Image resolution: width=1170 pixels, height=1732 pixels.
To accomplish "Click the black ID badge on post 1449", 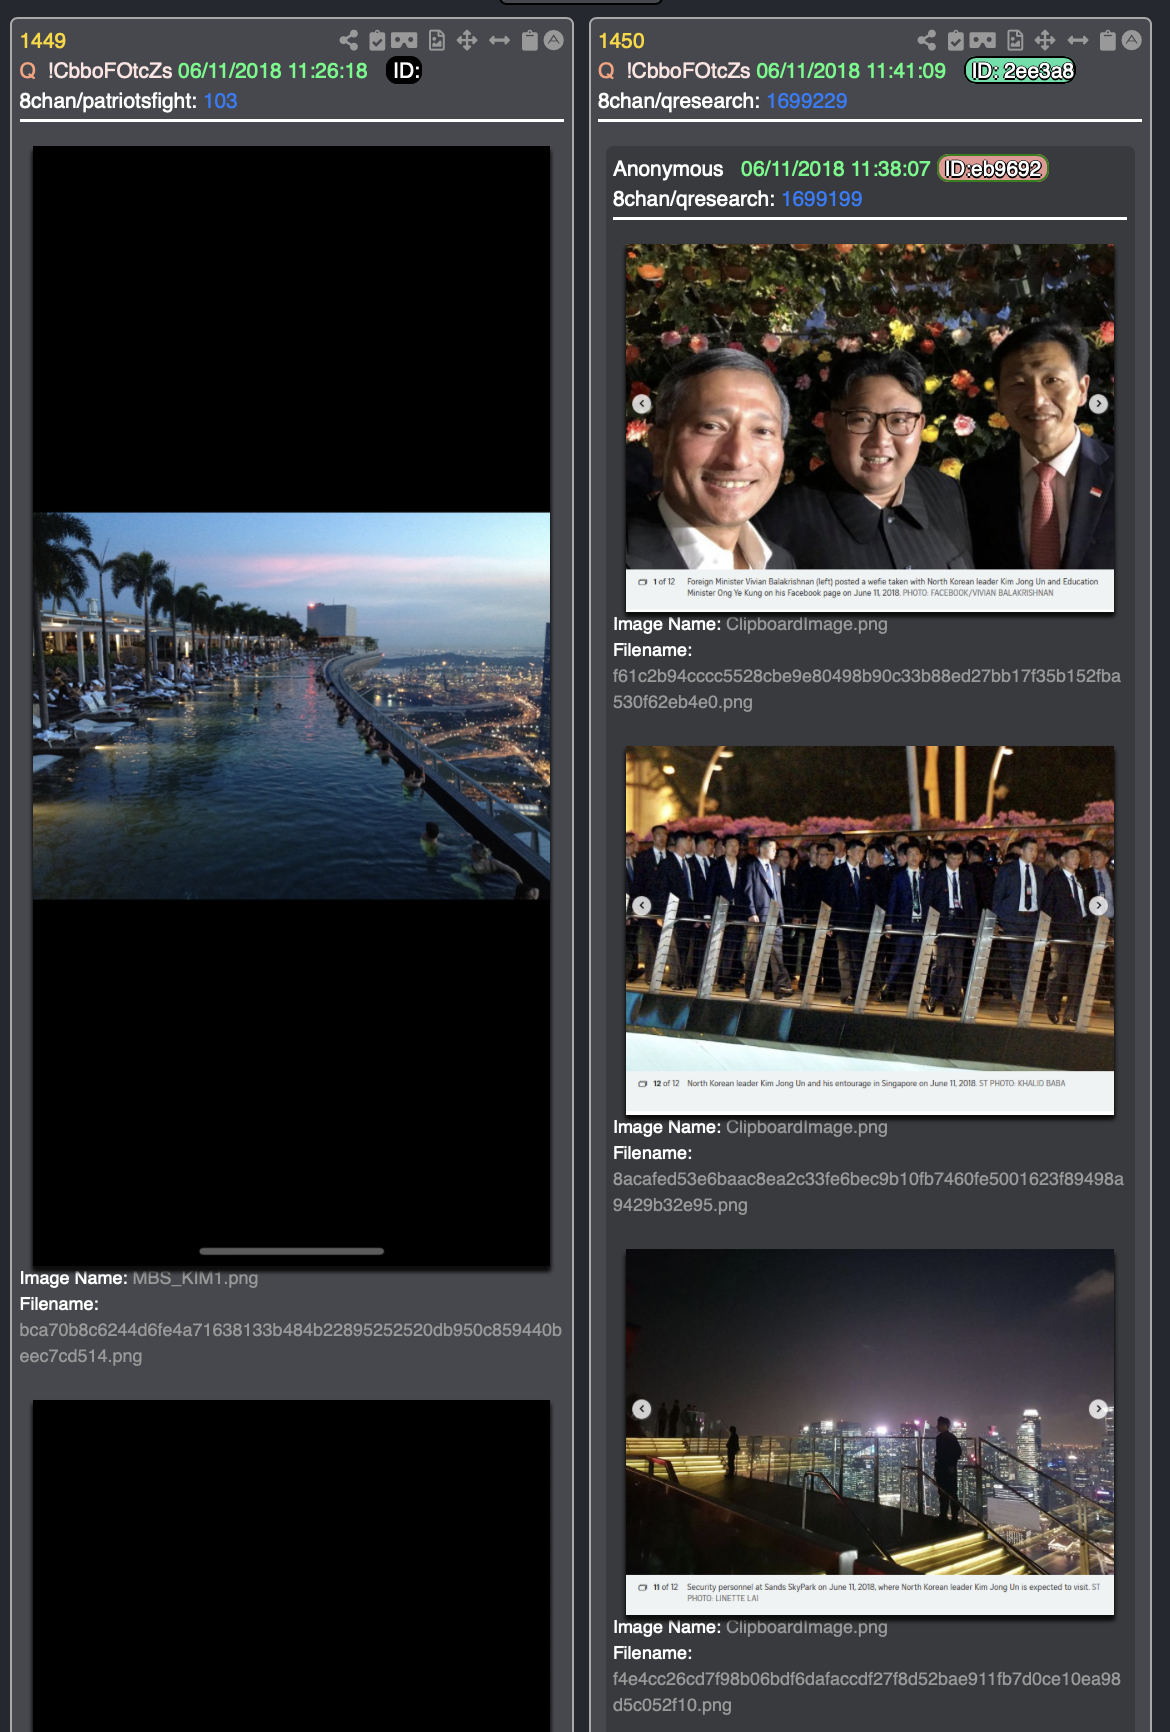I will pyautogui.click(x=405, y=71).
